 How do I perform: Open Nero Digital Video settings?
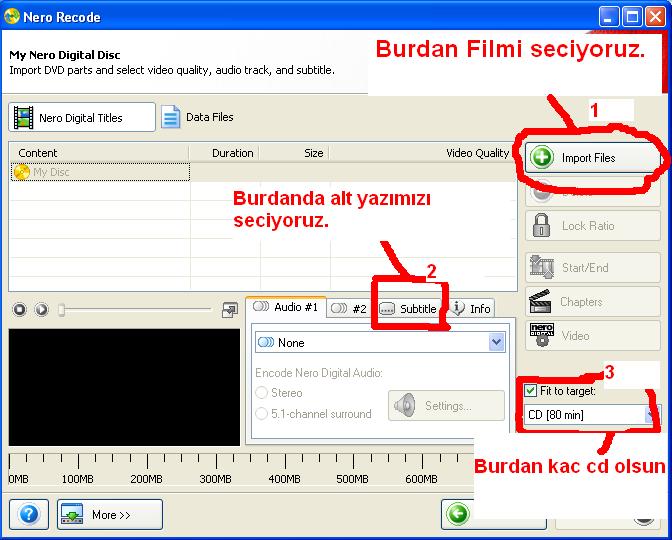pos(593,336)
